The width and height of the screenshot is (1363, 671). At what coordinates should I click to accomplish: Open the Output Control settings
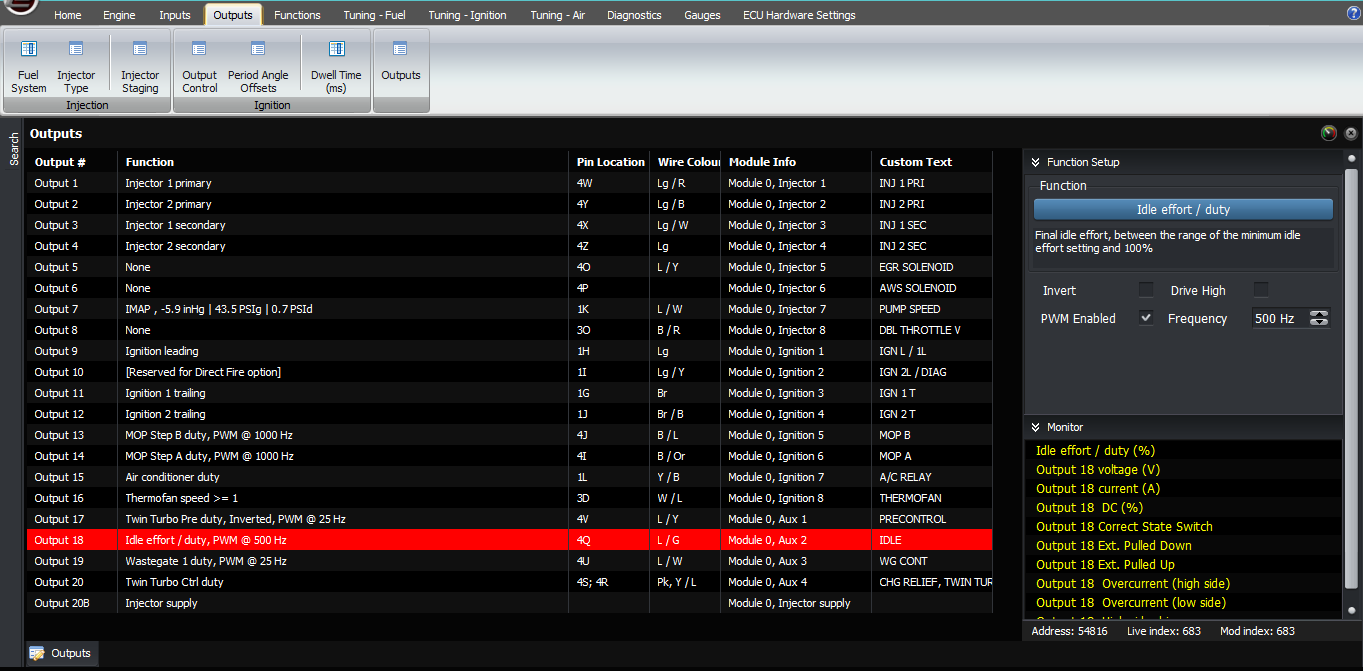(199, 67)
